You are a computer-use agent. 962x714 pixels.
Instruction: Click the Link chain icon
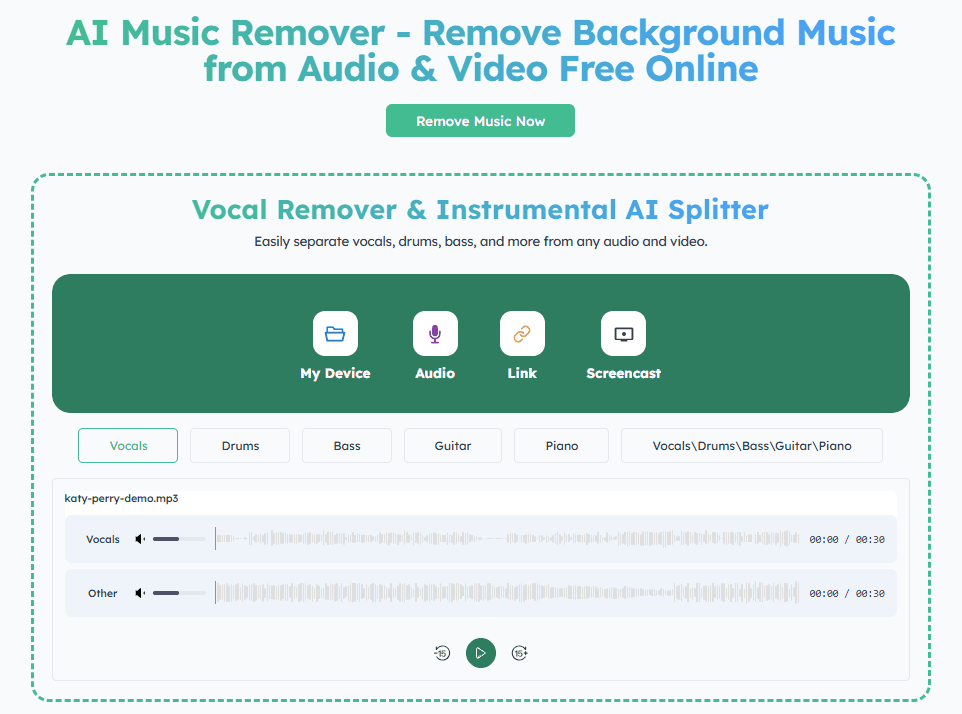(522, 334)
